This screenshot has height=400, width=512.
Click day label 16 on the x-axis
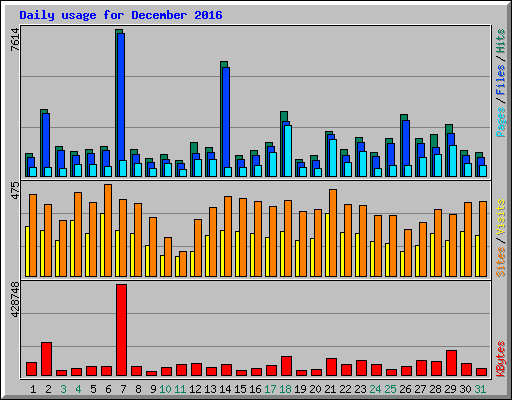(x=255, y=389)
